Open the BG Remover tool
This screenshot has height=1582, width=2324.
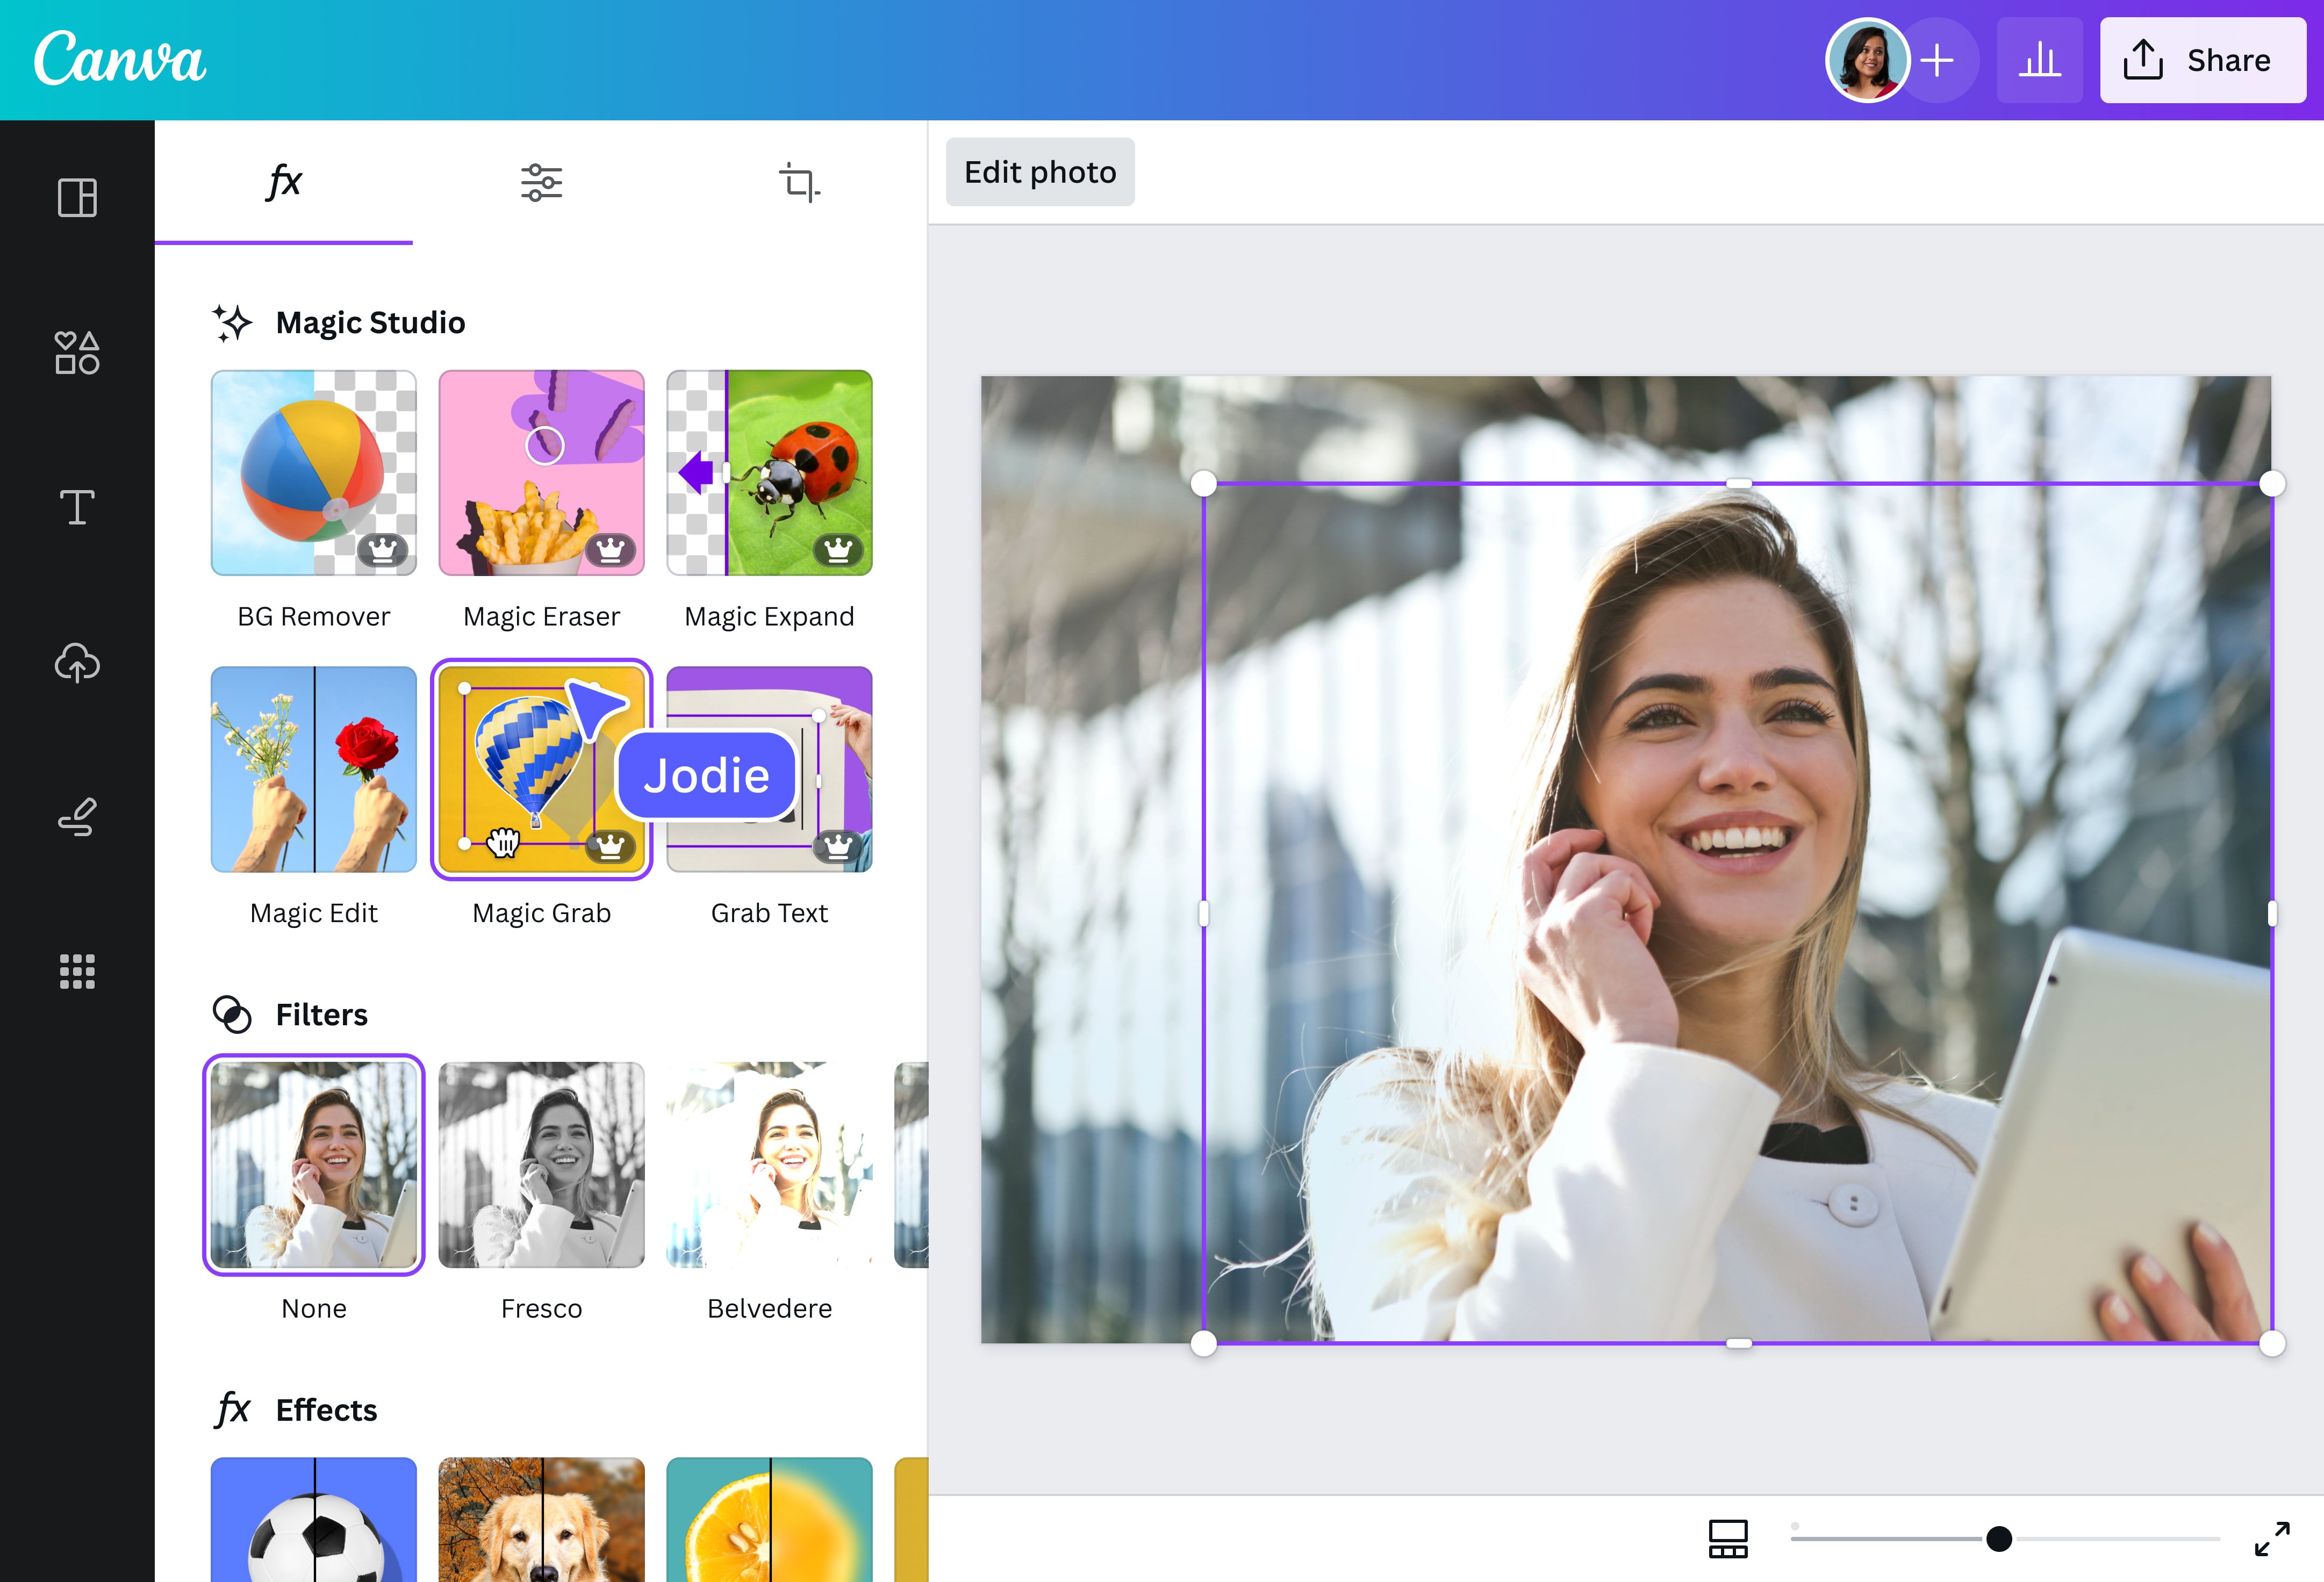[x=314, y=473]
